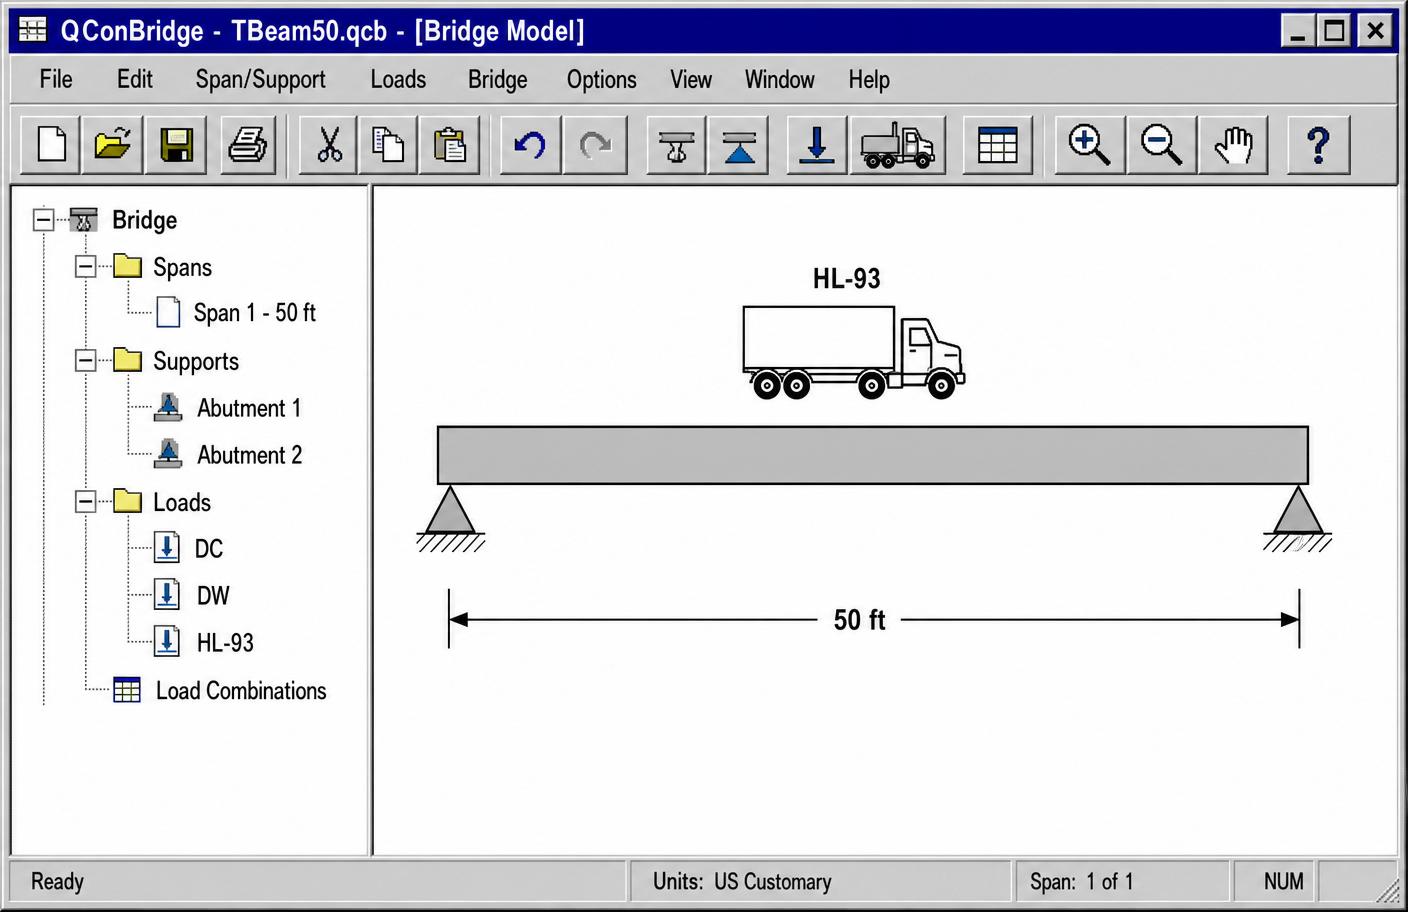Save the bridge with floppy disk icon
The width and height of the screenshot is (1408, 912).
(176, 146)
